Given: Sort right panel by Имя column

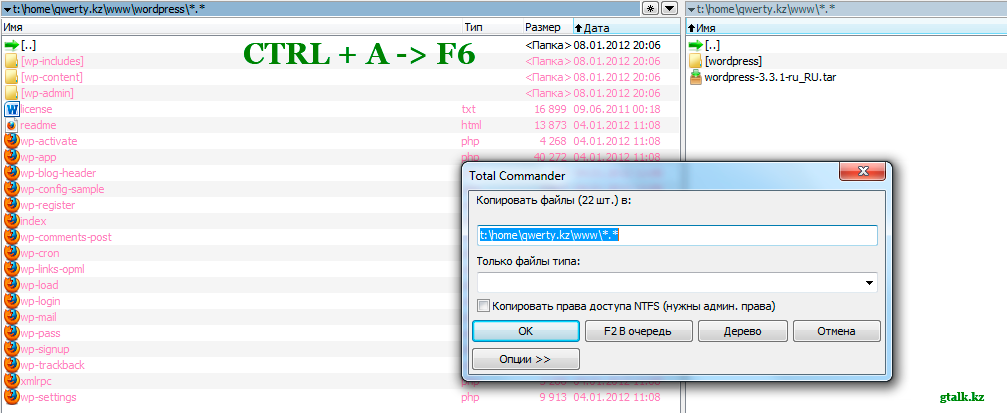Looking at the screenshot, I should coord(846,28).
